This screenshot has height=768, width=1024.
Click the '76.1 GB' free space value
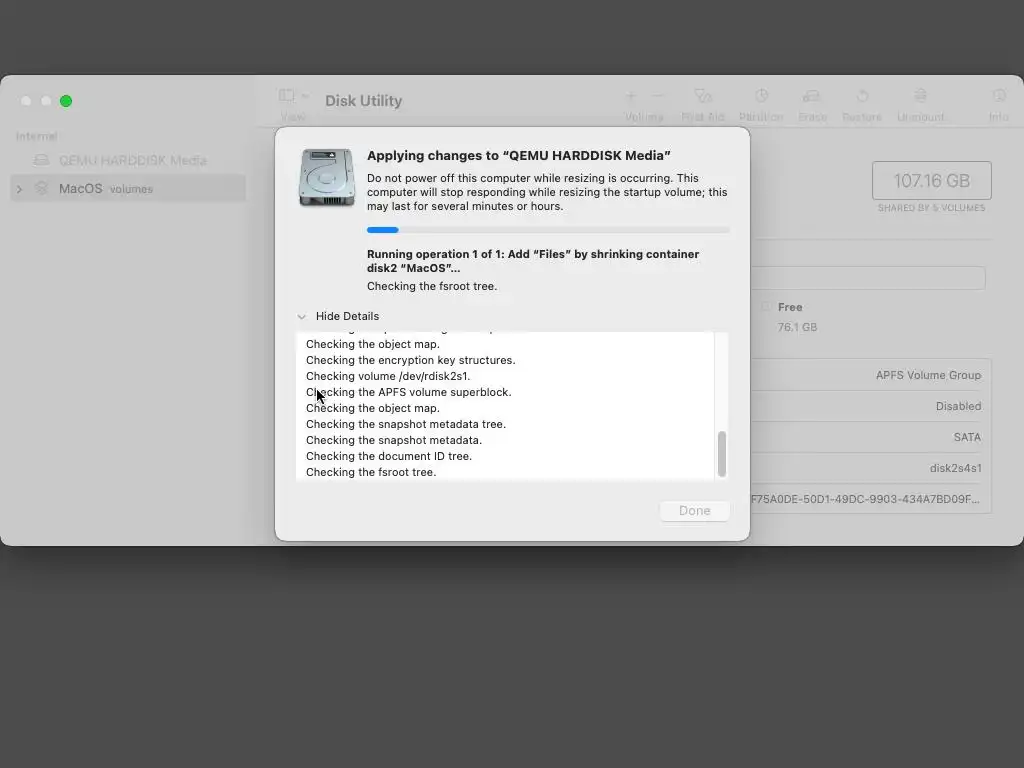pos(797,327)
